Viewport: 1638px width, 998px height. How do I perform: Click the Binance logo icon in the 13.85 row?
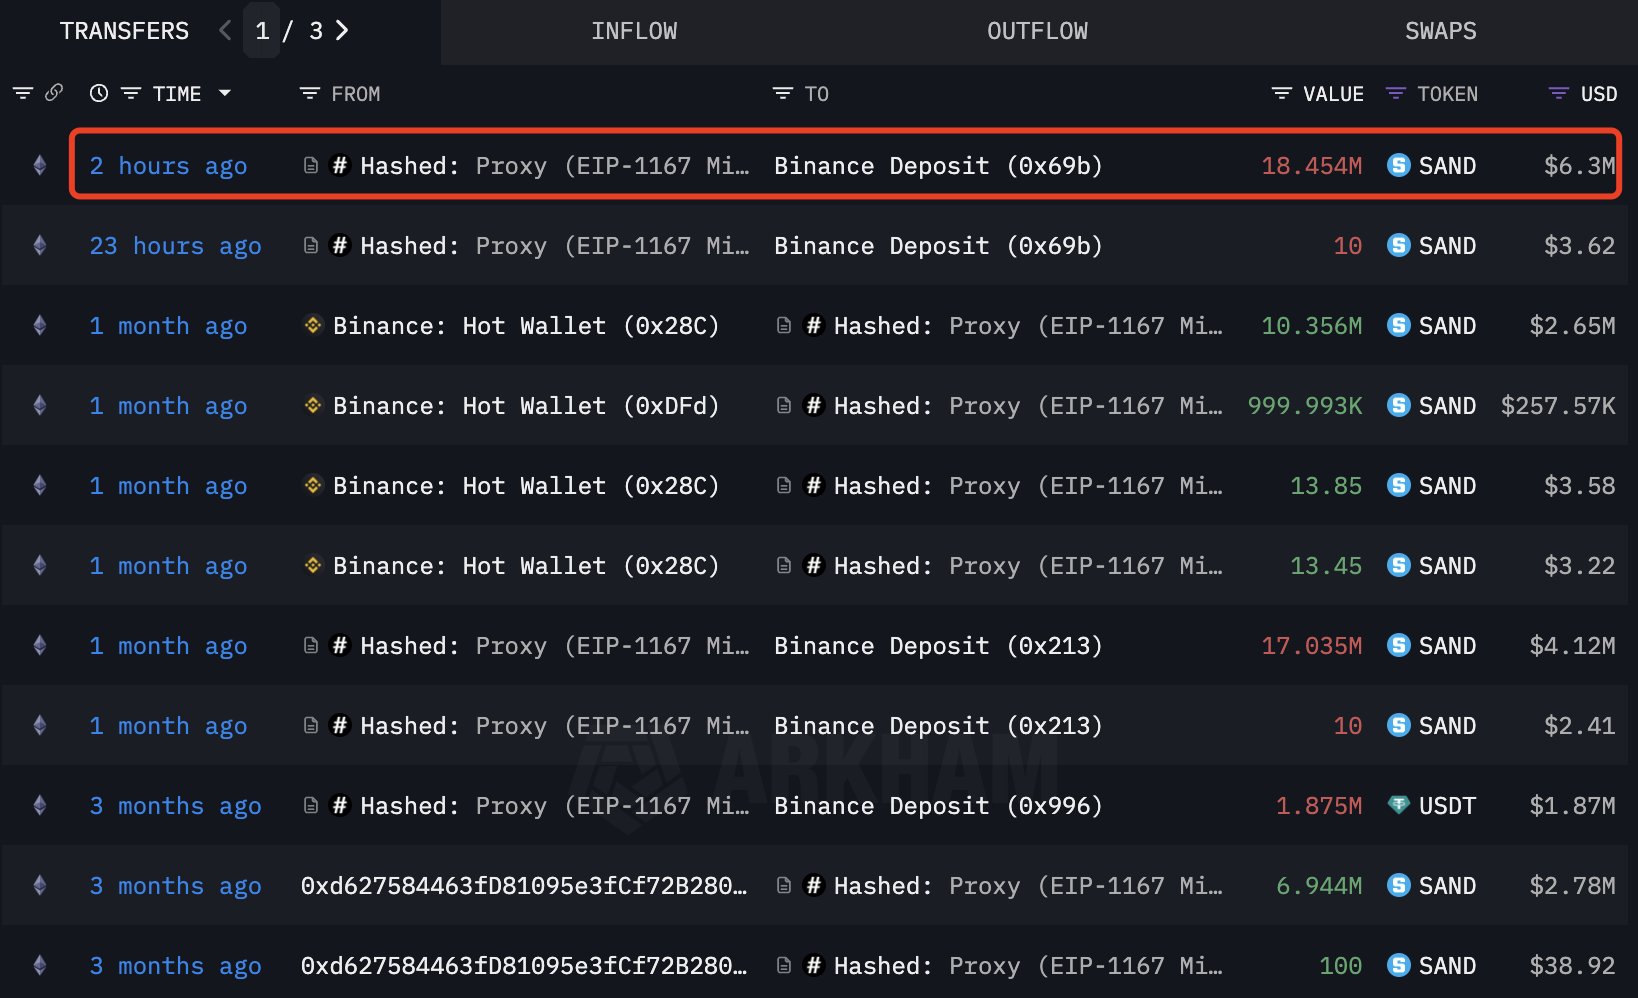tap(313, 485)
